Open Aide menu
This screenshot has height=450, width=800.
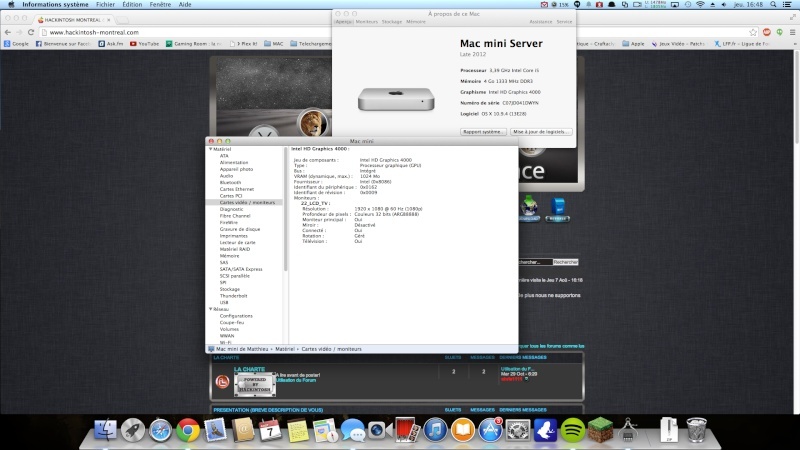(x=185, y=5)
